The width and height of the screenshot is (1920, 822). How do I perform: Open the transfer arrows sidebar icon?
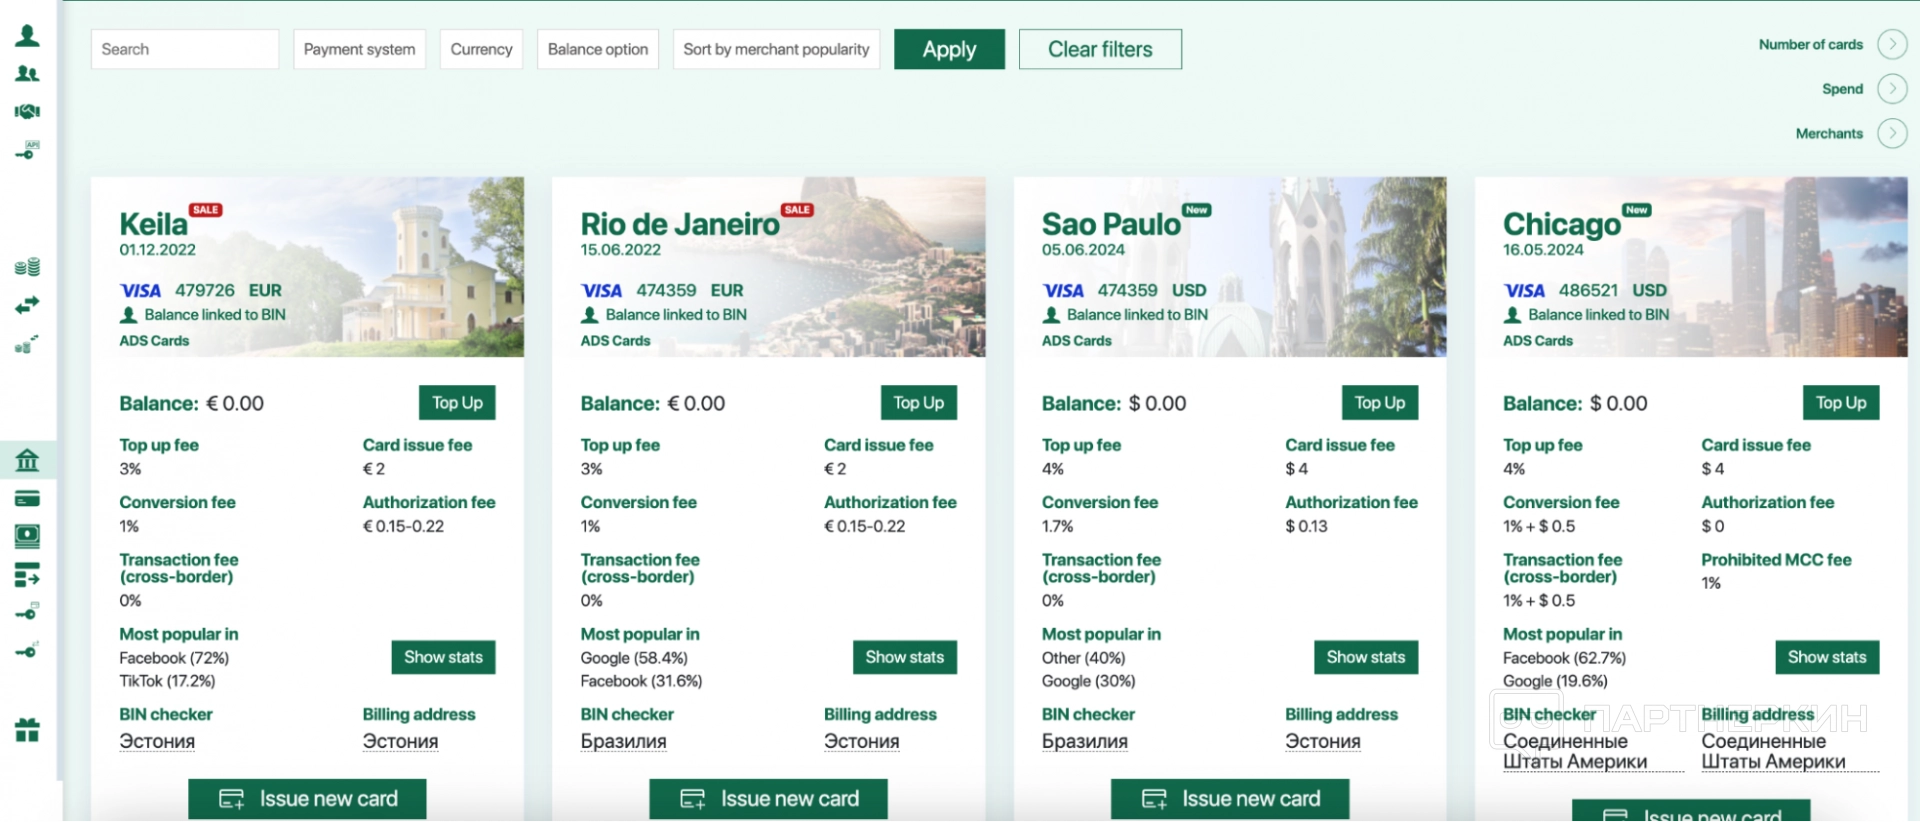(x=28, y=304)
